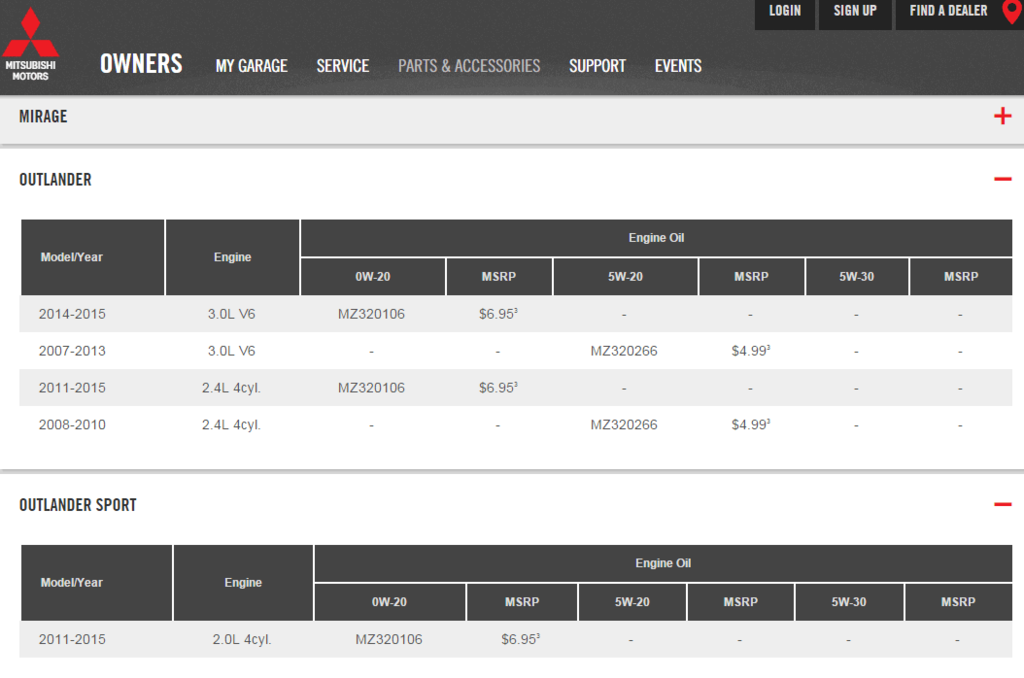
Task: Open the Owners home link
Action: coord(141,64)
